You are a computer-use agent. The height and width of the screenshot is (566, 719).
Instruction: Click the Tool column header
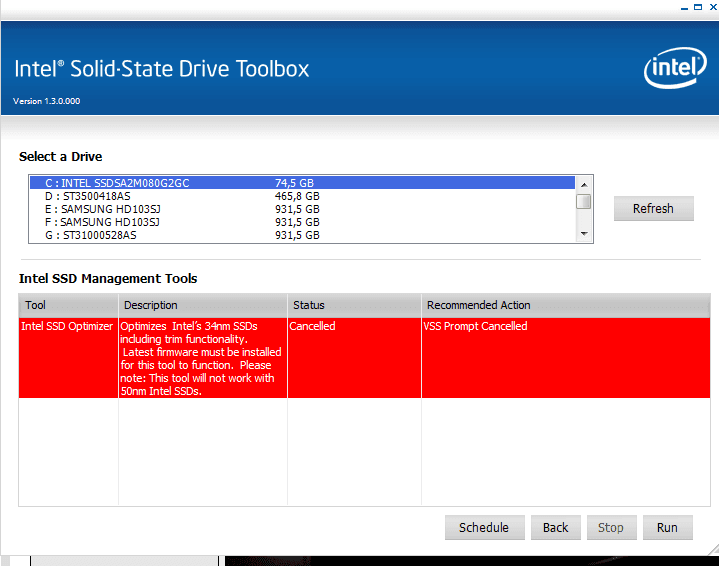68,305
